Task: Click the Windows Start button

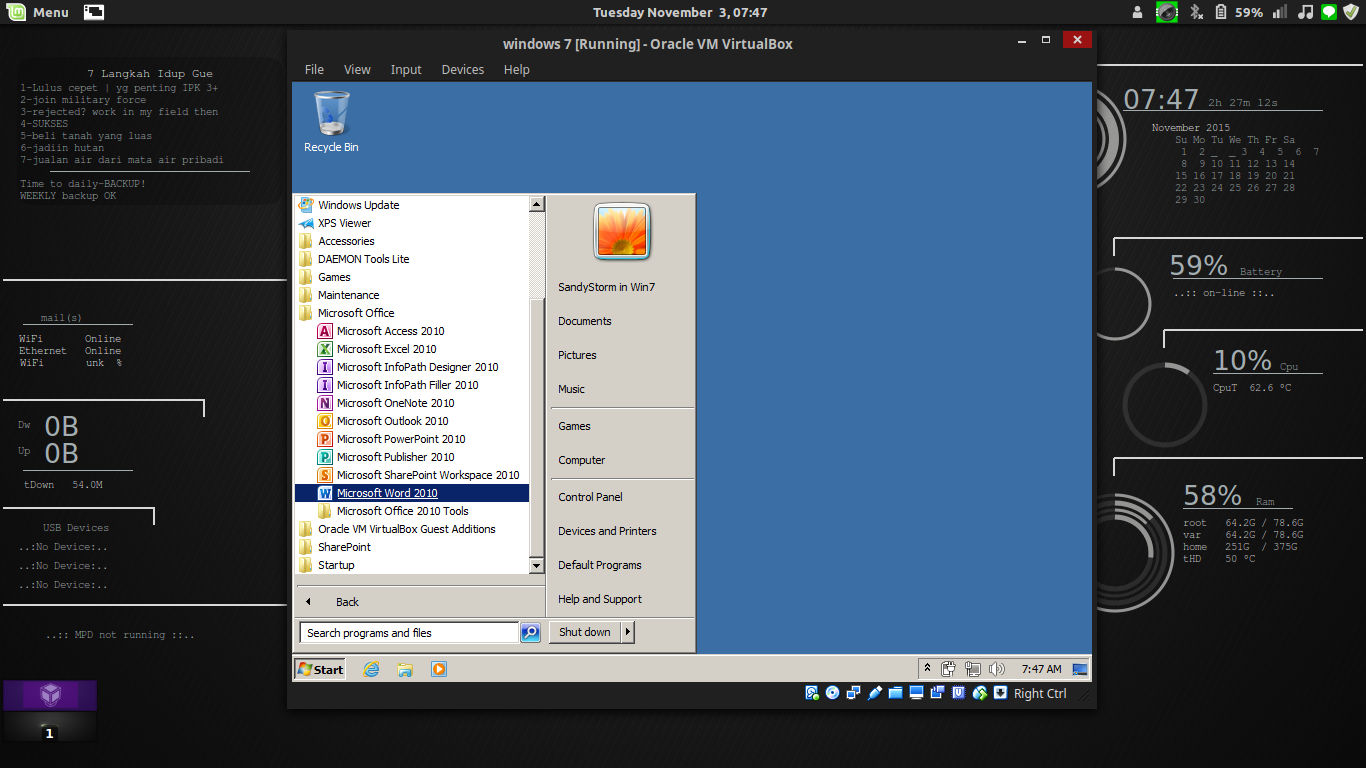Action: click(x=320, y=670)
